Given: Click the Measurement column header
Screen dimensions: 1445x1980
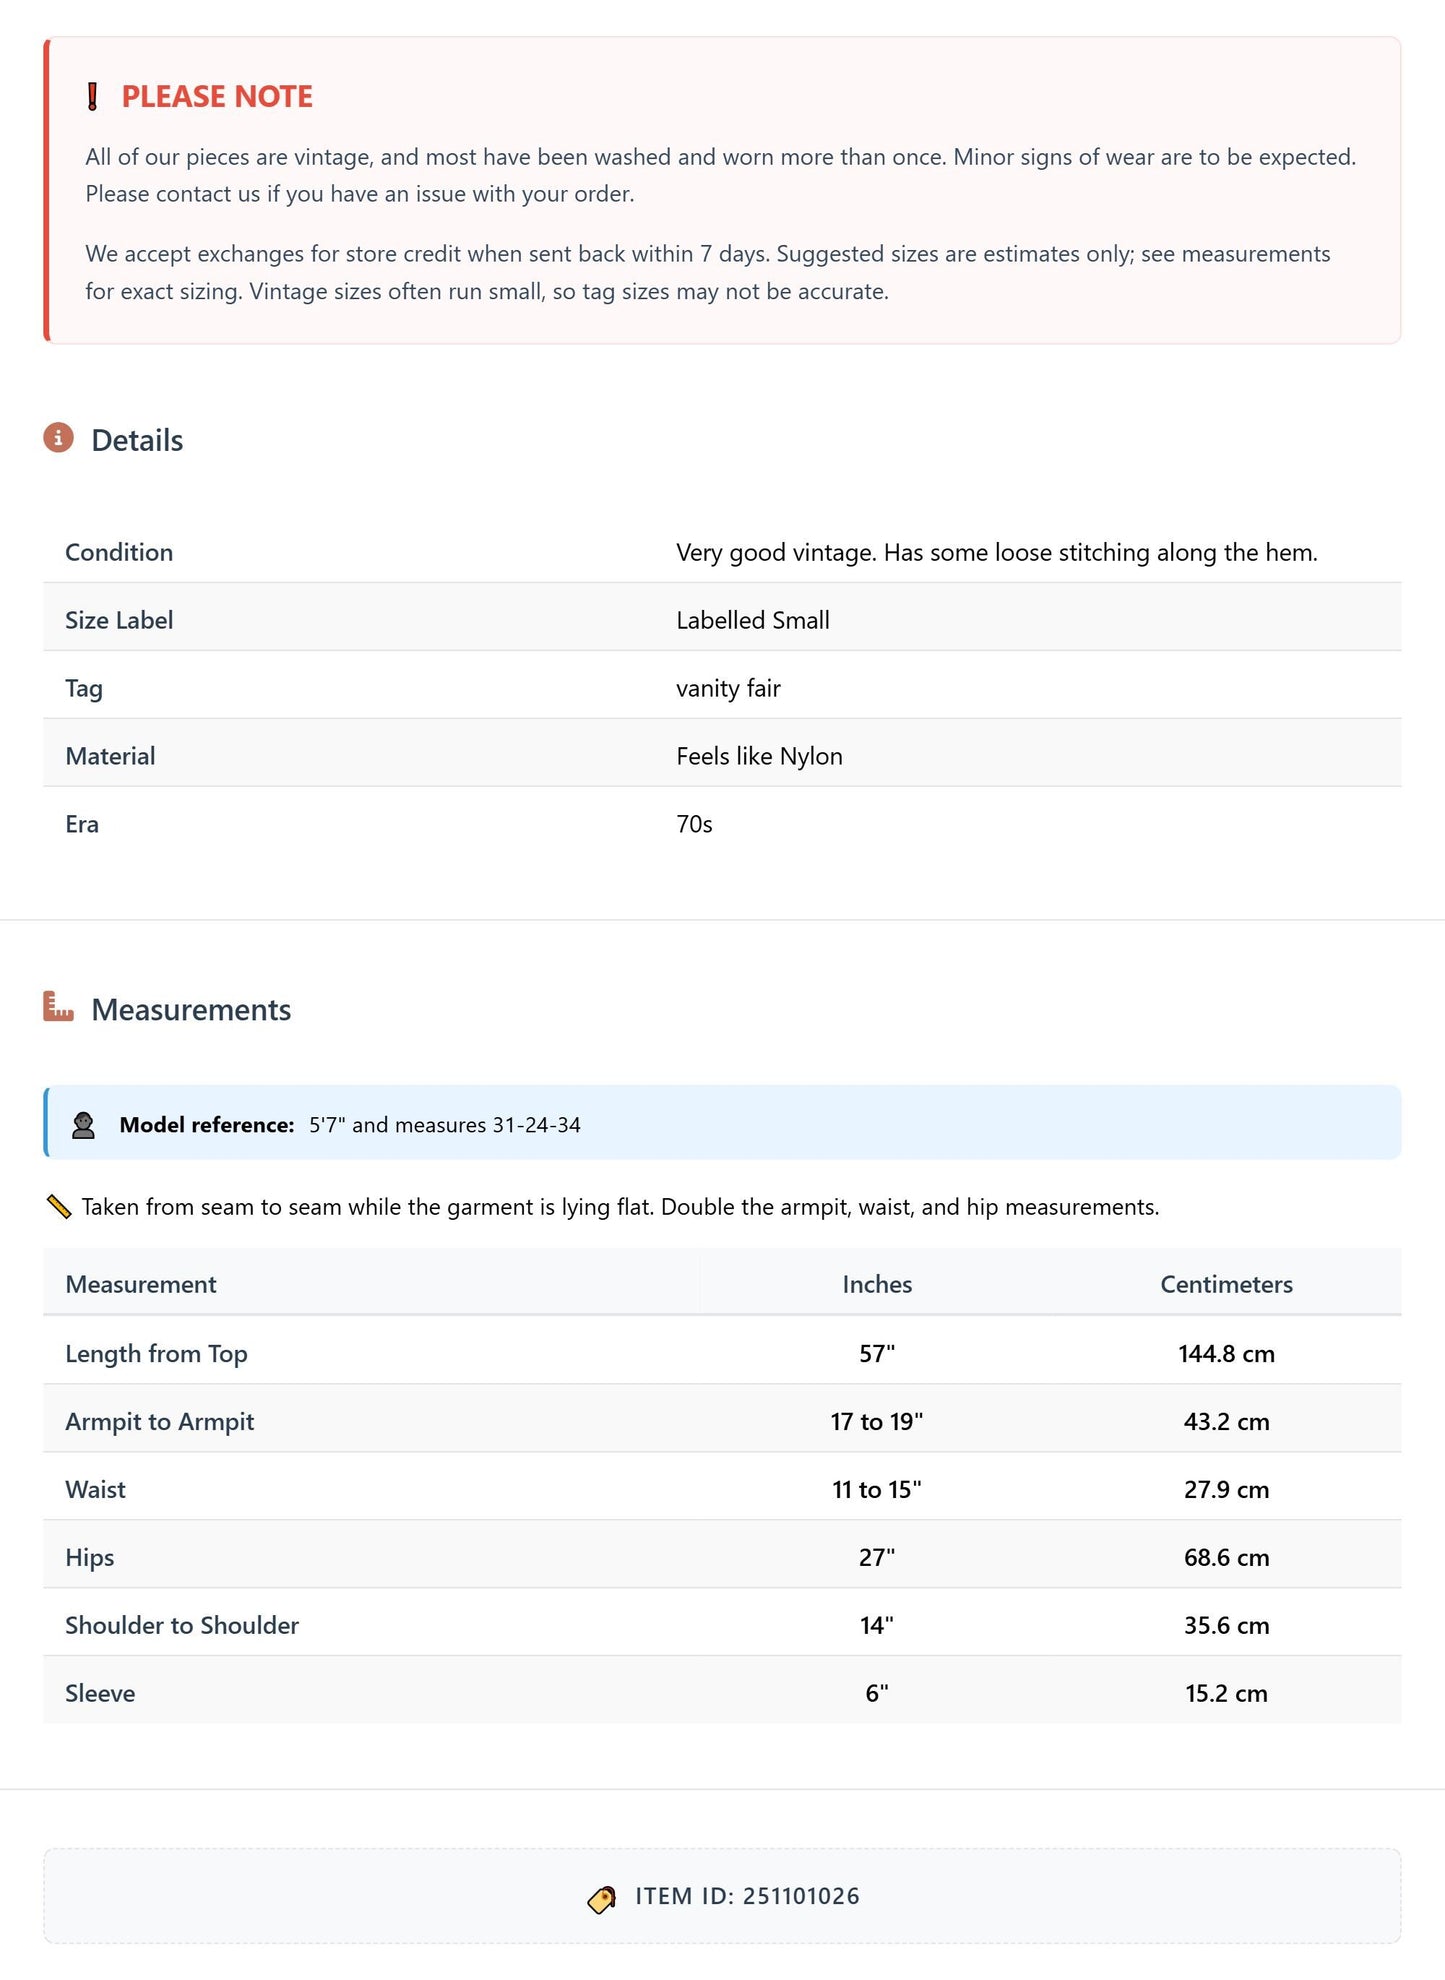Looking at the screenshot, I should tap(141, 1285).
